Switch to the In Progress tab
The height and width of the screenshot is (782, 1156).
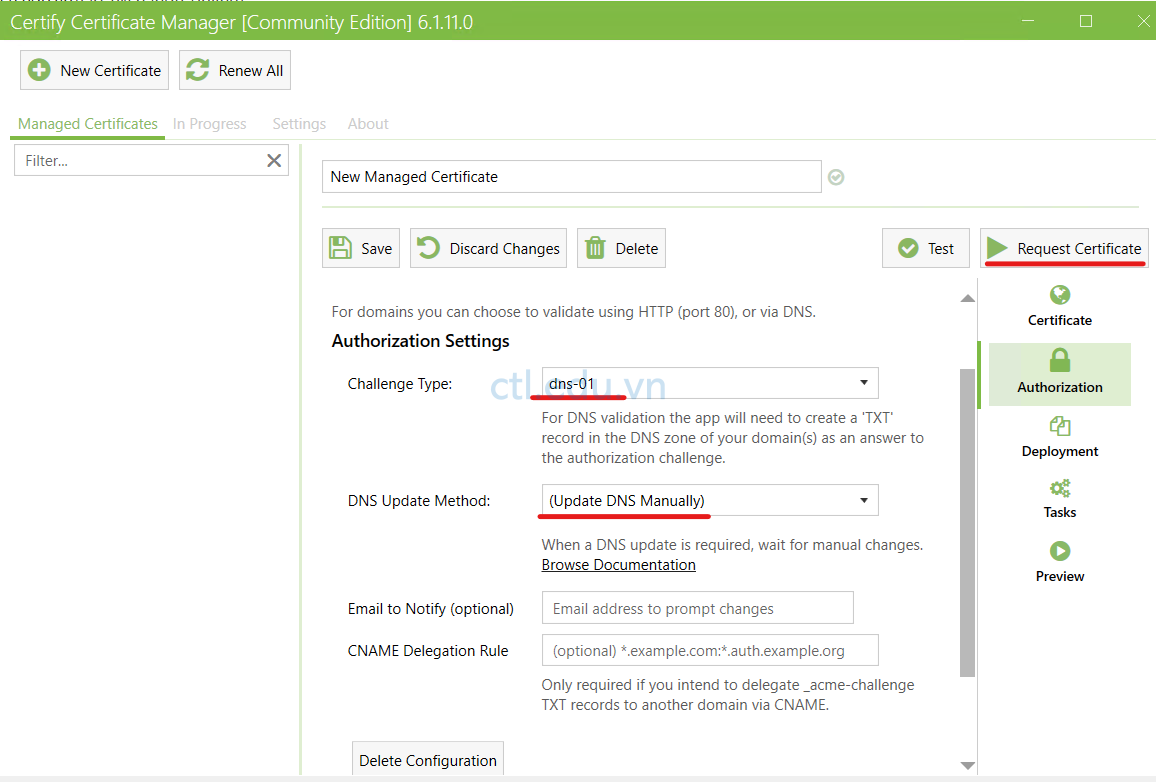pyautogui.click(x=209, y=123)
